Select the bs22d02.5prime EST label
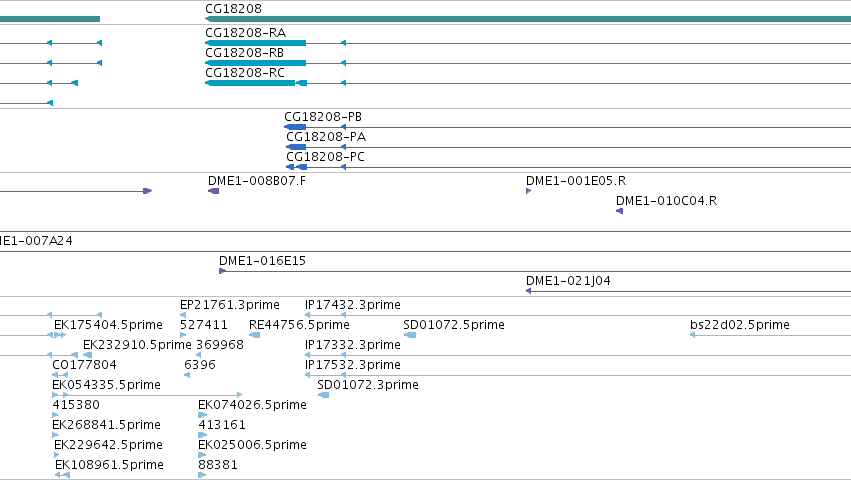Screen dimensions: 851x480 pyautogui.click(x=740, y=325)
